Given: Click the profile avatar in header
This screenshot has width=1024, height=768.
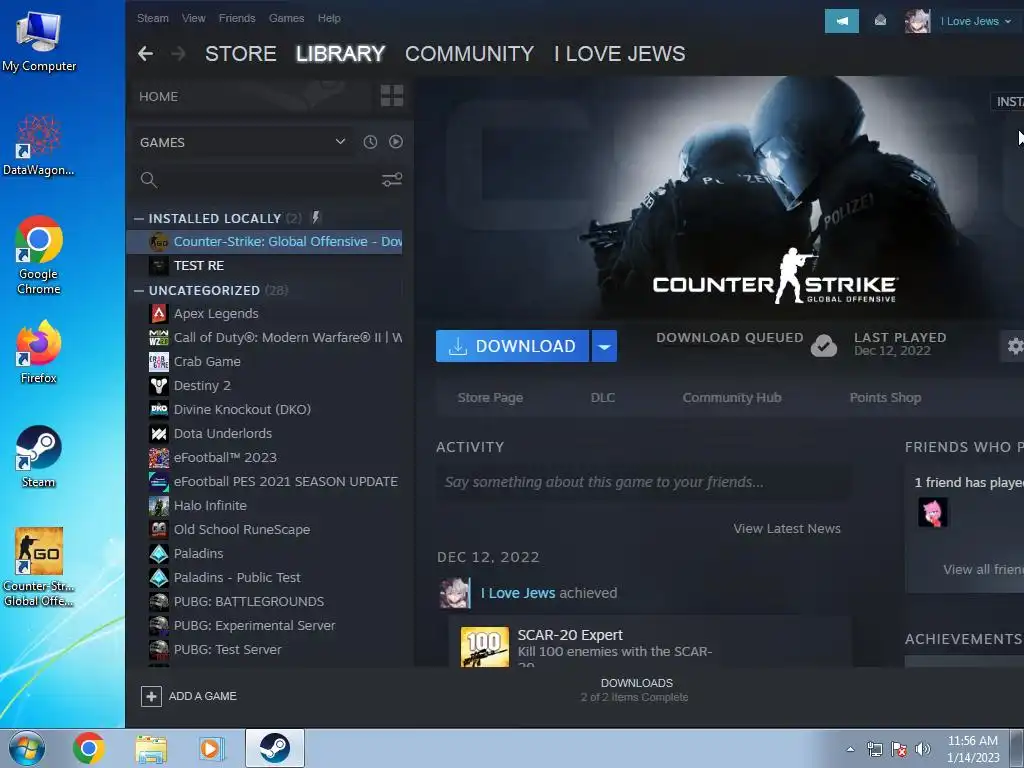Looking at the screenshot, I should point(917,22).
